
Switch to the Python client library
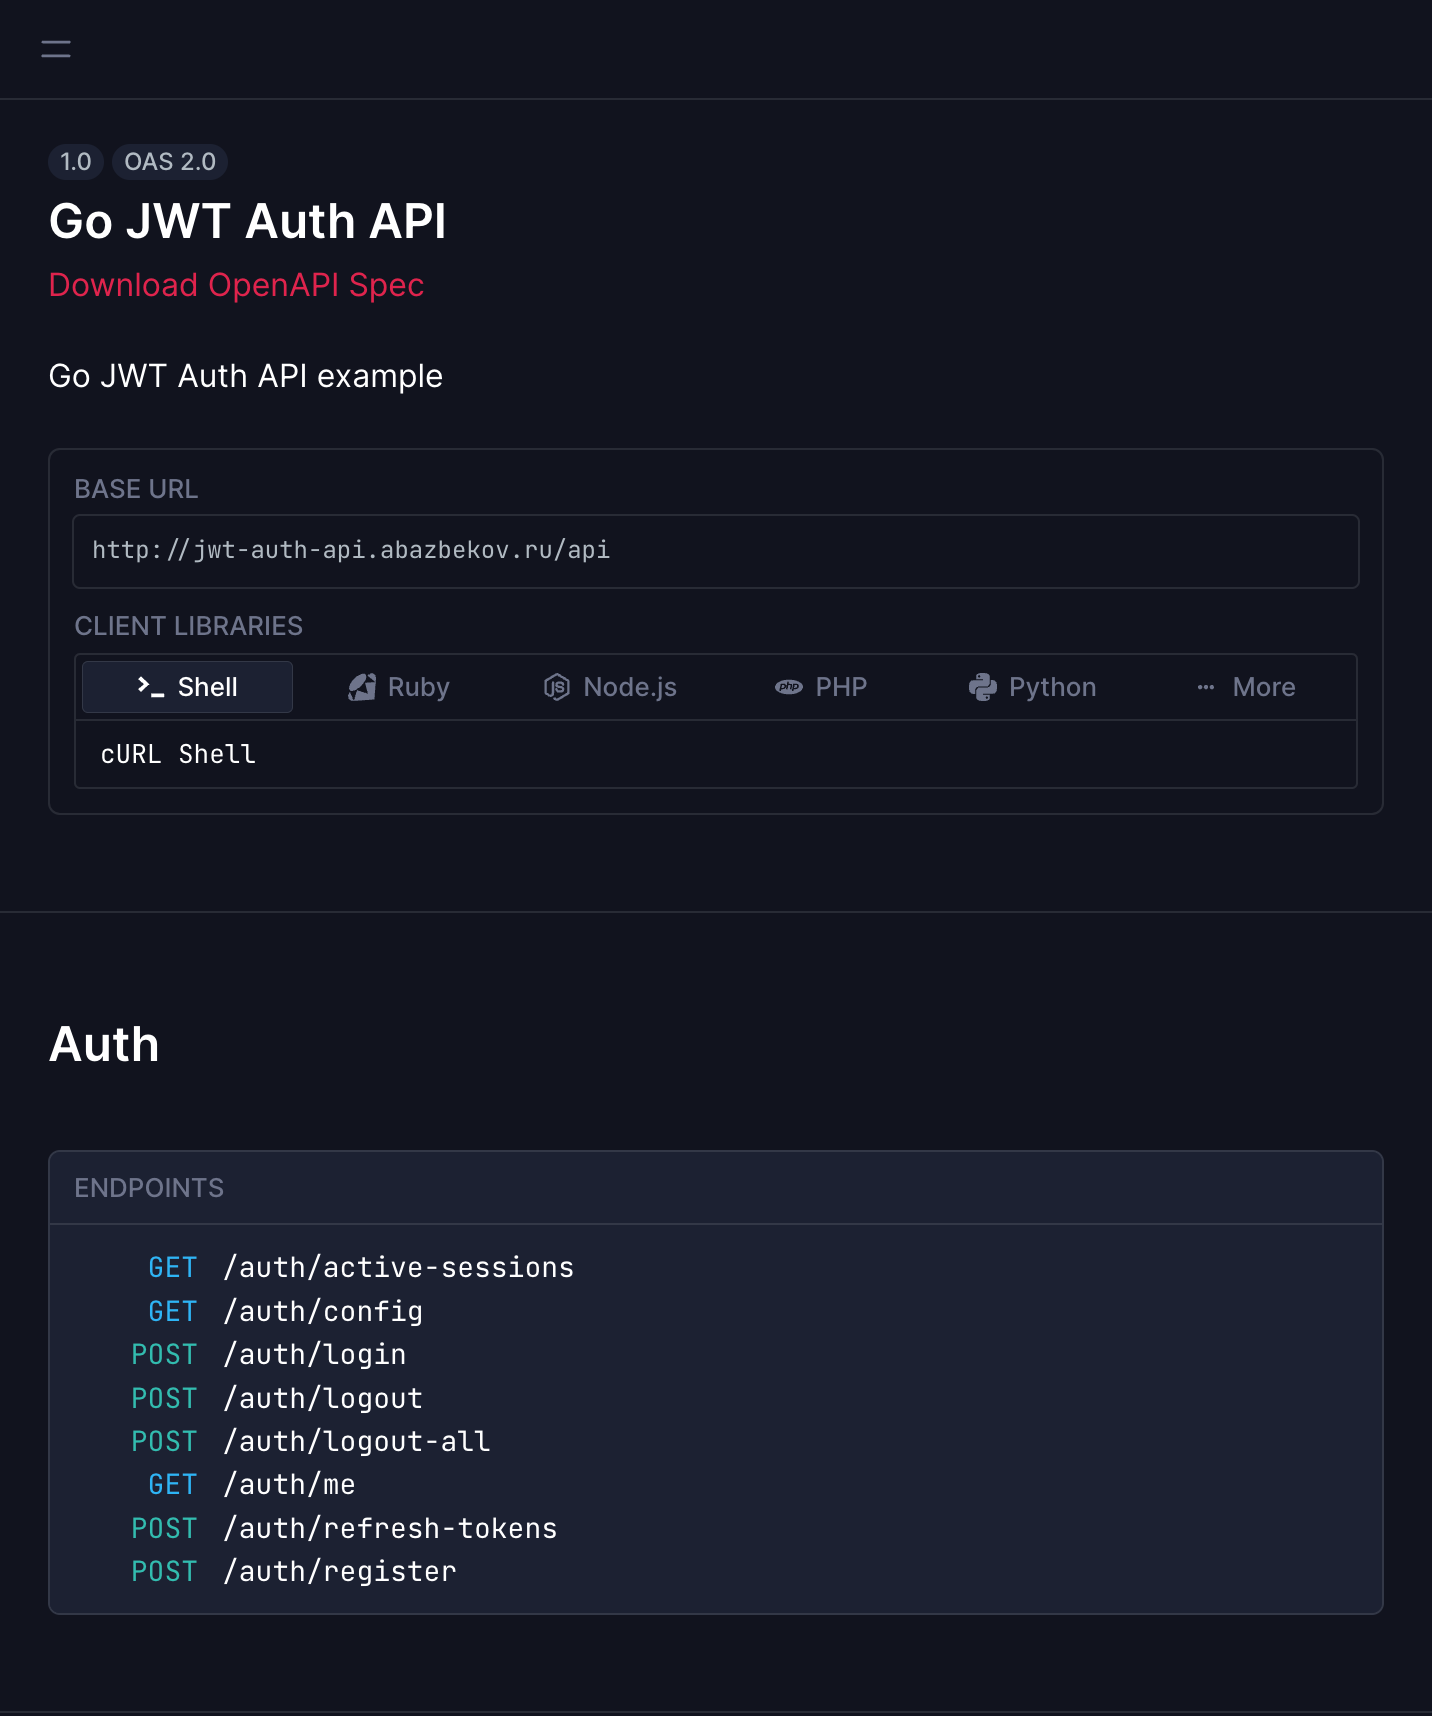[x=1032, y=687]
